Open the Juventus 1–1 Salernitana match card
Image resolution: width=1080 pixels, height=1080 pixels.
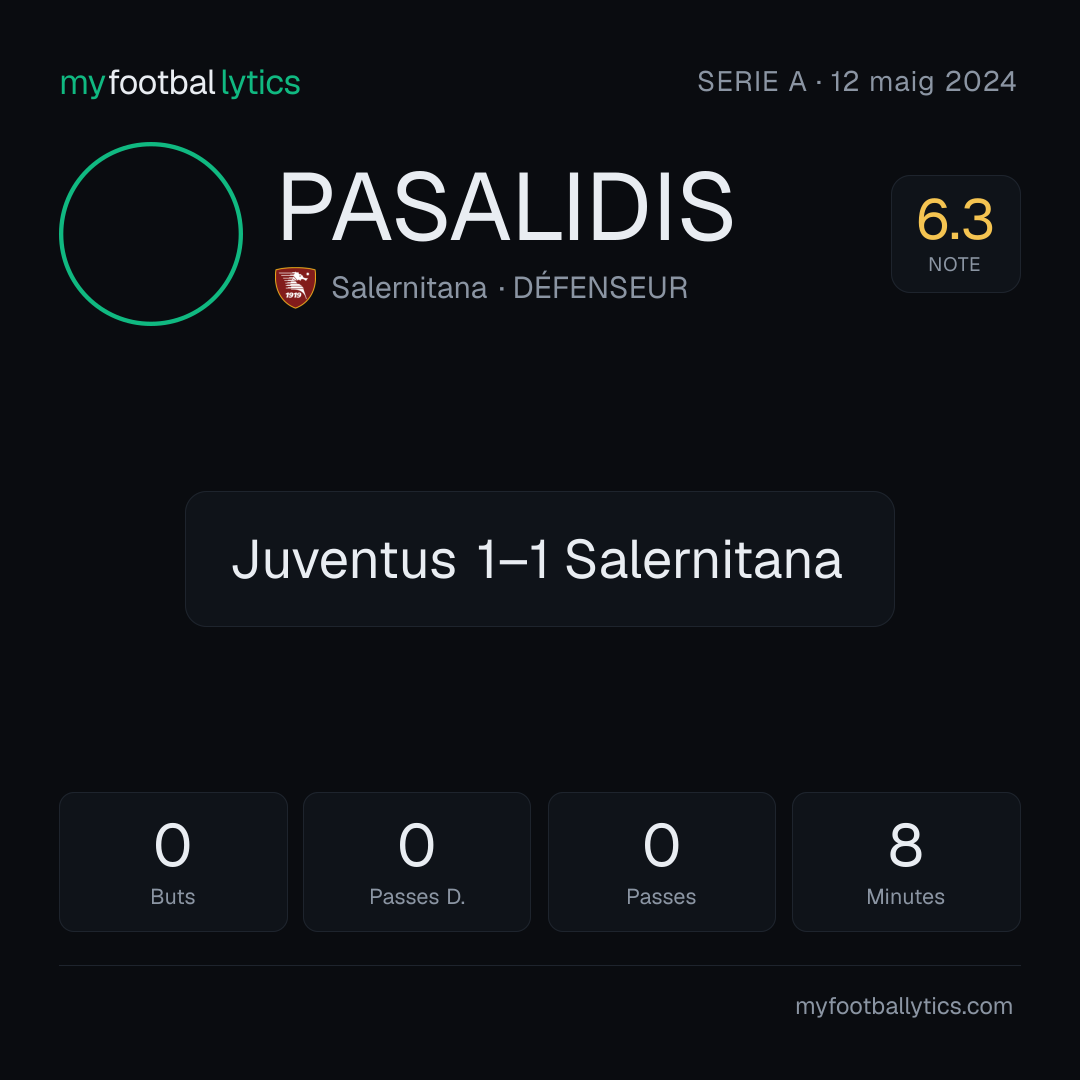coord(539,559)
